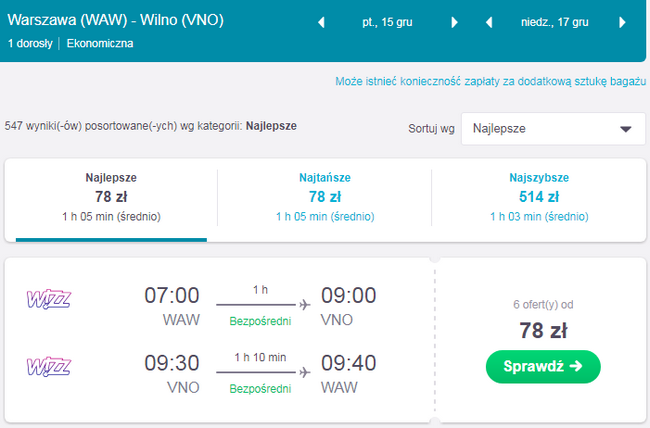Screen dimensions: 650x428
Task: Click previous return date arrow
Action: (x=489, y=23)
